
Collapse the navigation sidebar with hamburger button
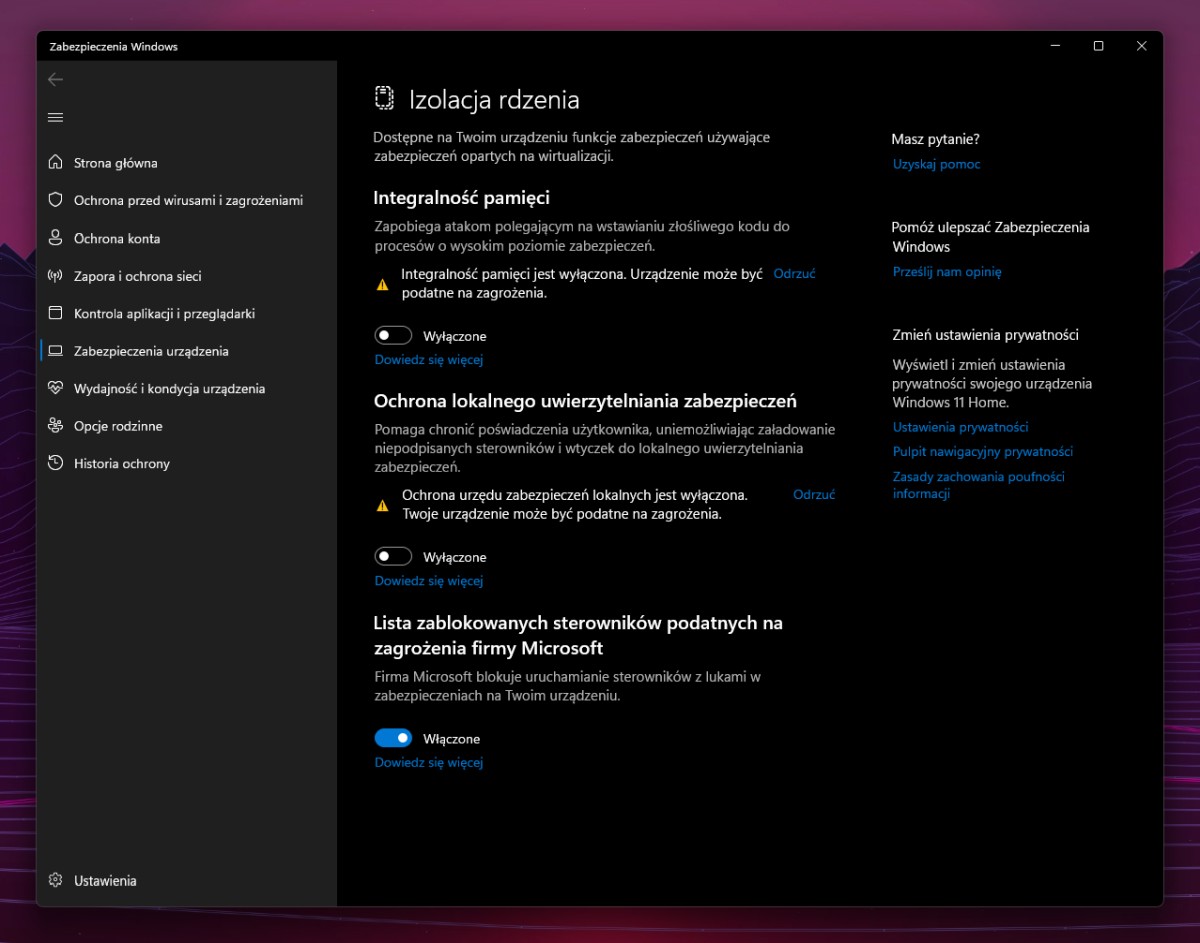pyautogui.click(x=55, y=117)
